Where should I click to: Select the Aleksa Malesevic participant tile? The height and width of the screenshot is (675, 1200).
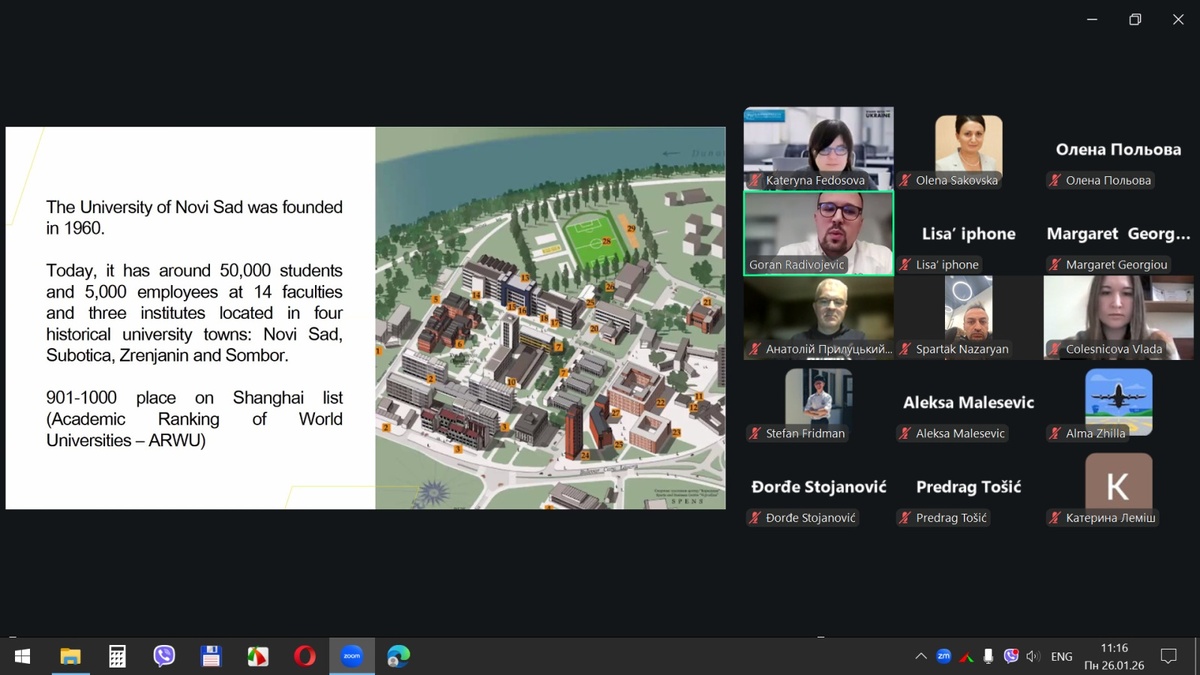click(968, 402)
